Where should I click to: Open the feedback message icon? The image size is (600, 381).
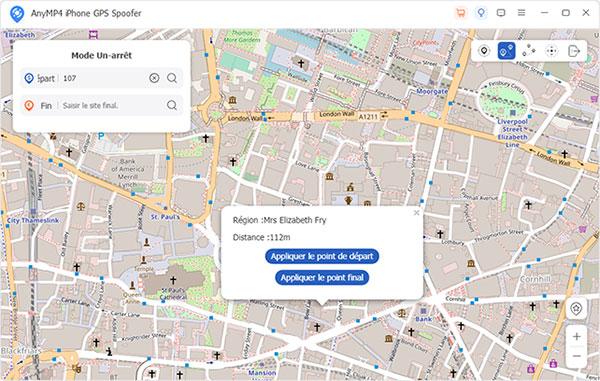pos(501,13)
